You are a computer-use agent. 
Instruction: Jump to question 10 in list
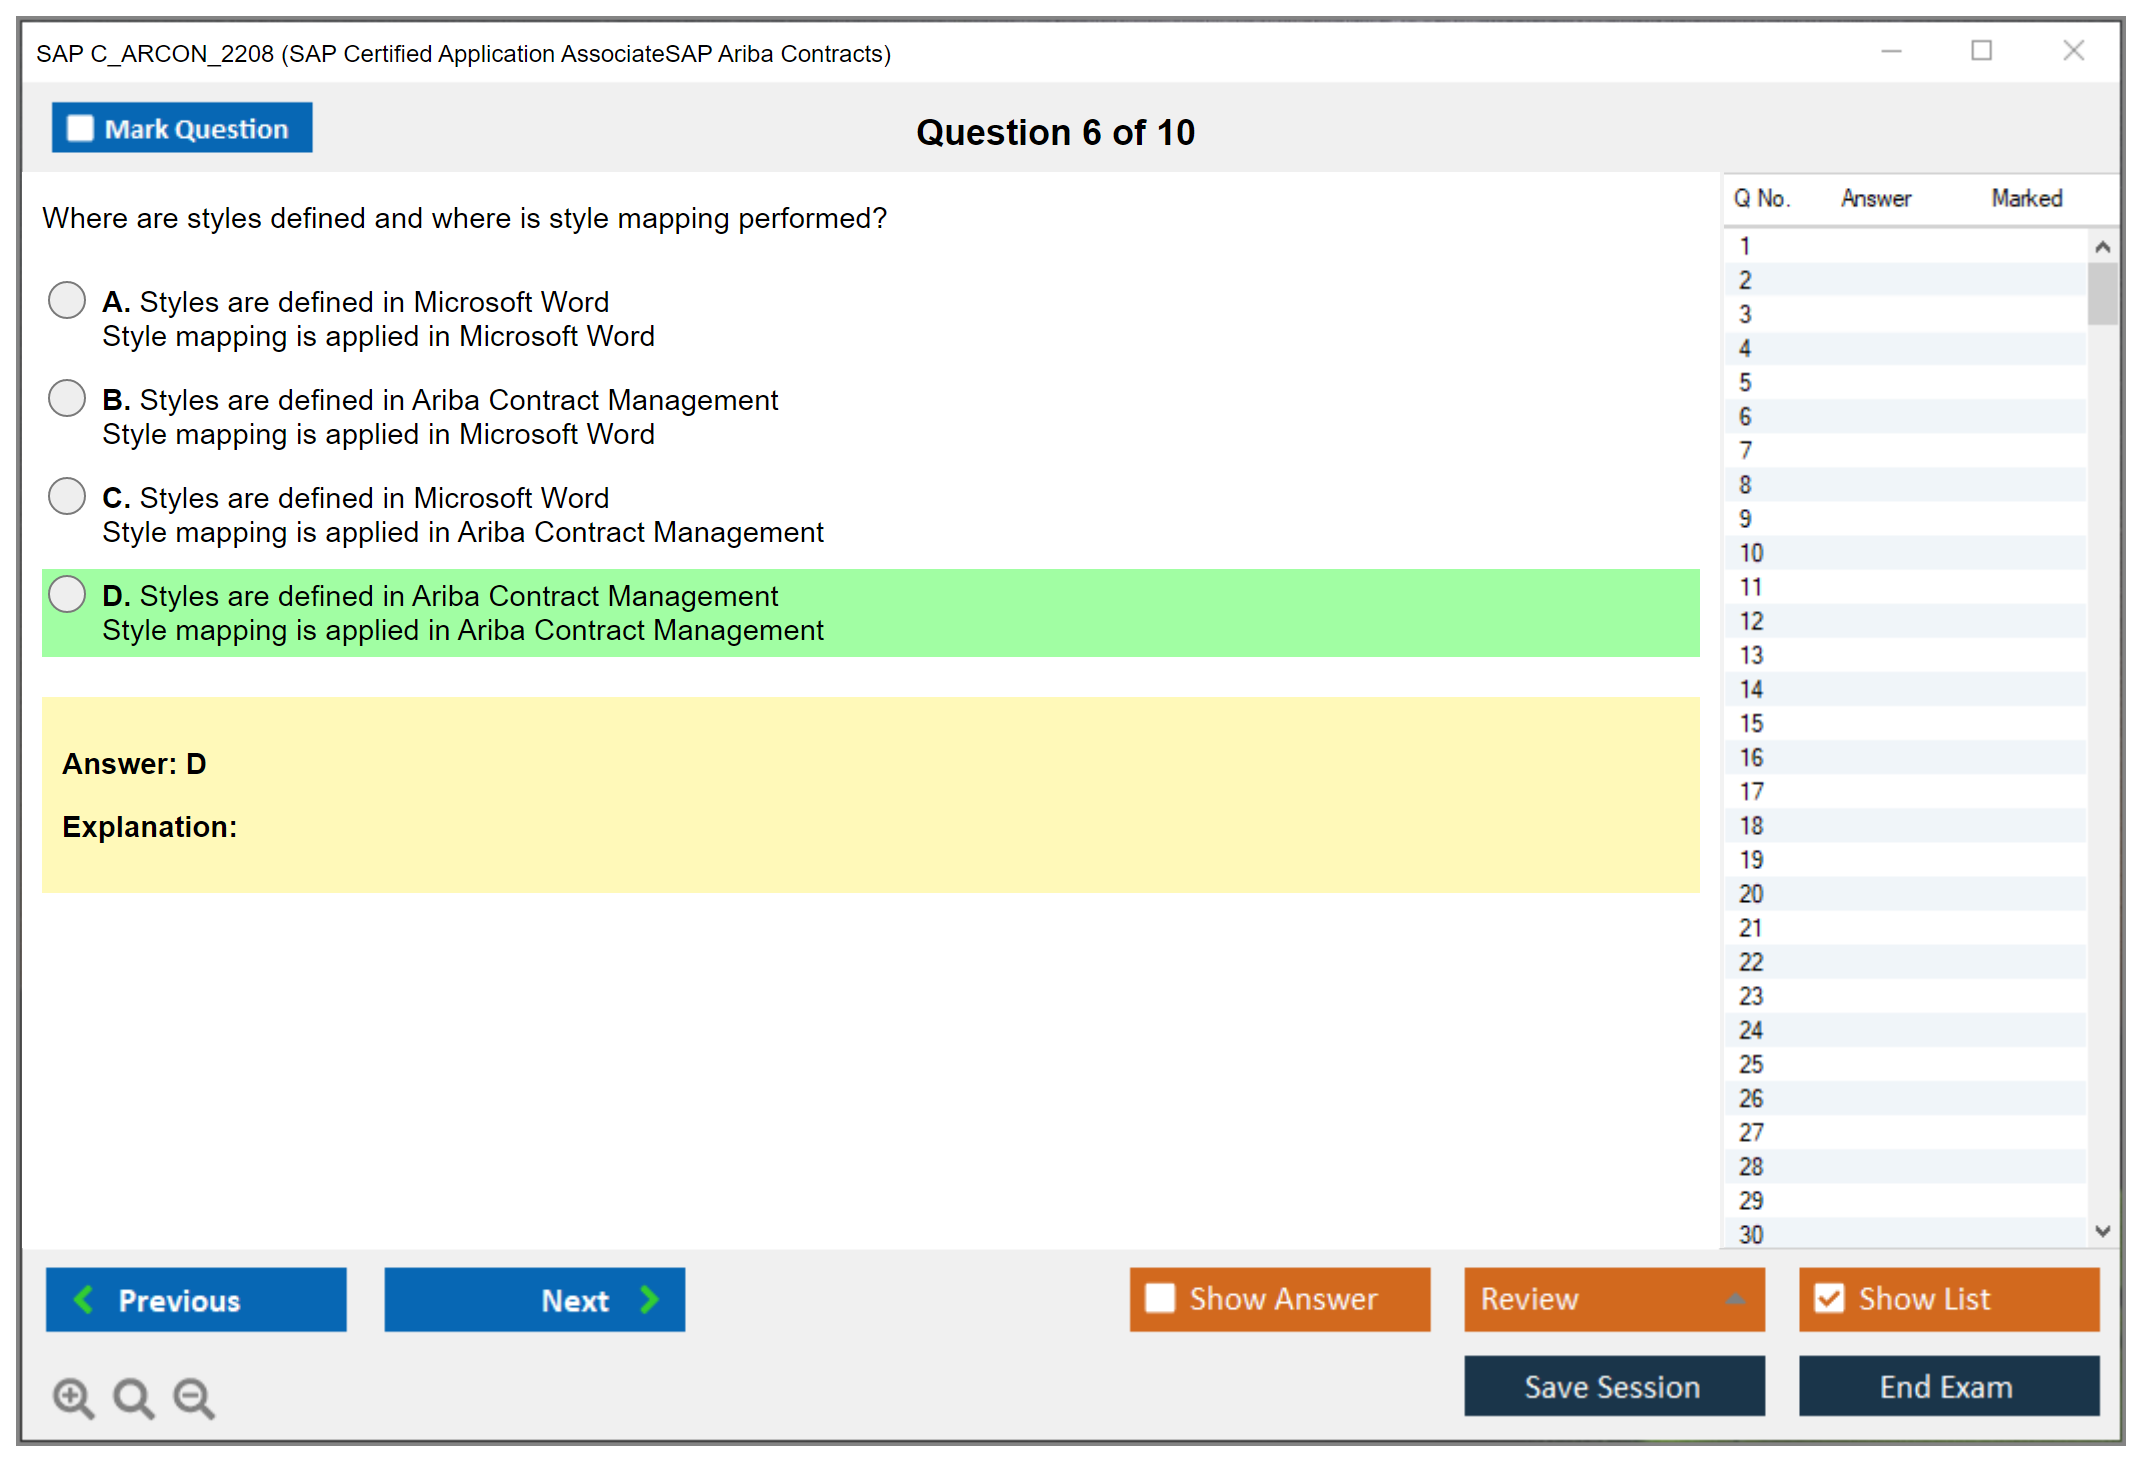coord(1751,553)
